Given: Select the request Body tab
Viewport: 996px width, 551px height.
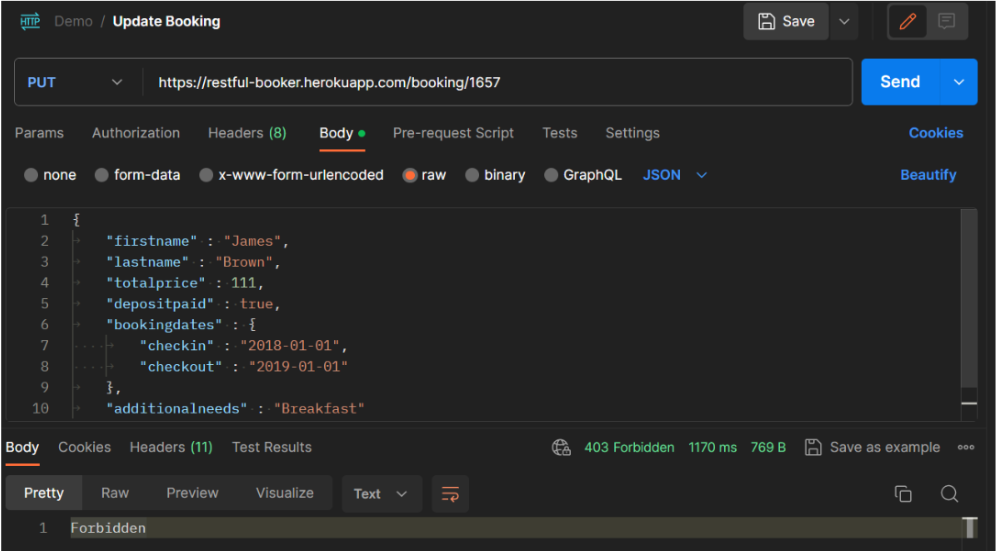Looking at the screenshot, I should click(342, 133).
